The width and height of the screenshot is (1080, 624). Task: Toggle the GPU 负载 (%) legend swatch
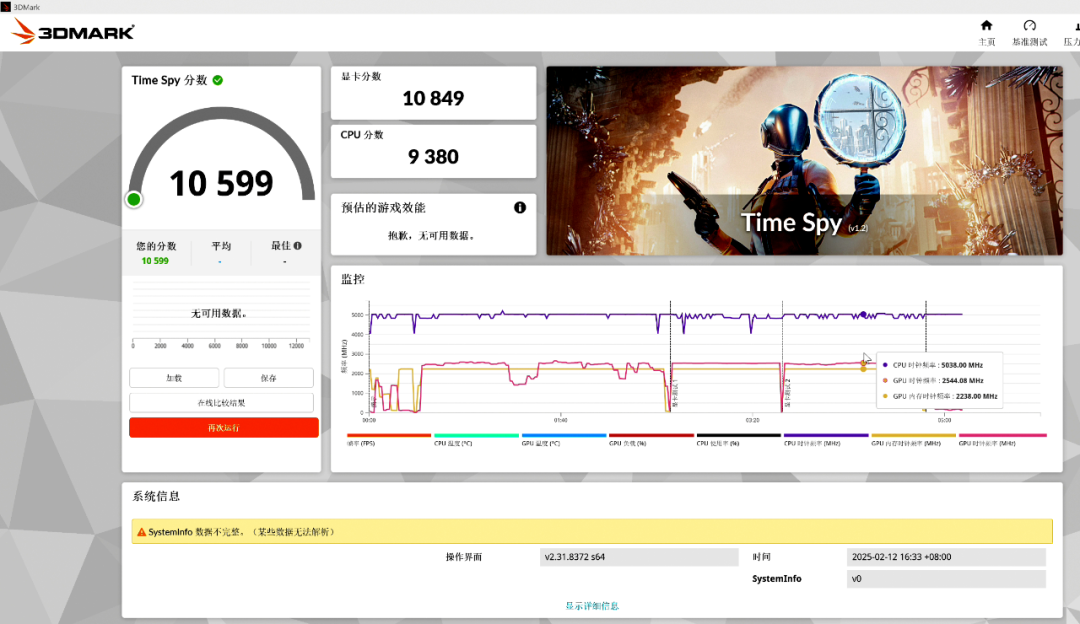click(652, 435)
